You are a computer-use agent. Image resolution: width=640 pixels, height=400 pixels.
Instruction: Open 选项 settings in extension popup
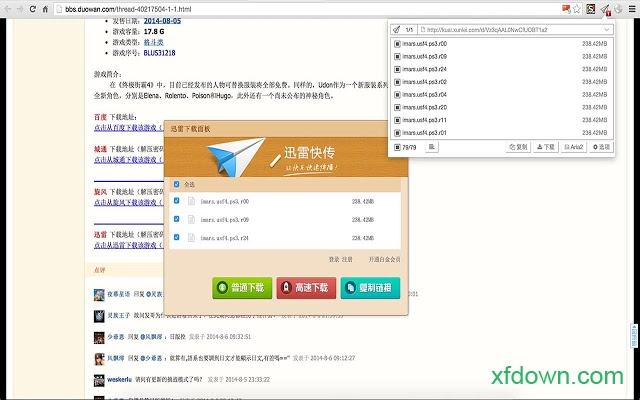(601, 147)
